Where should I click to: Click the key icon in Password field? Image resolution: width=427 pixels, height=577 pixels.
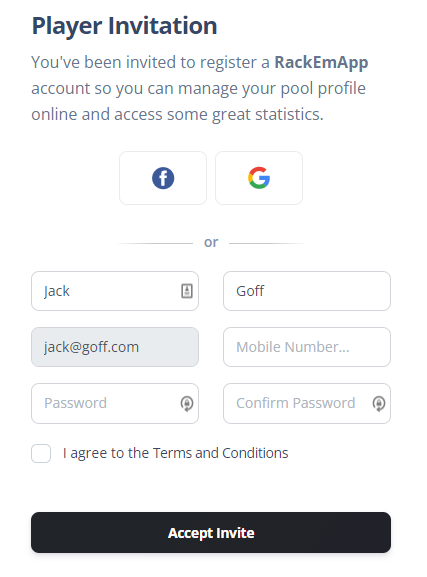[187, 404]
